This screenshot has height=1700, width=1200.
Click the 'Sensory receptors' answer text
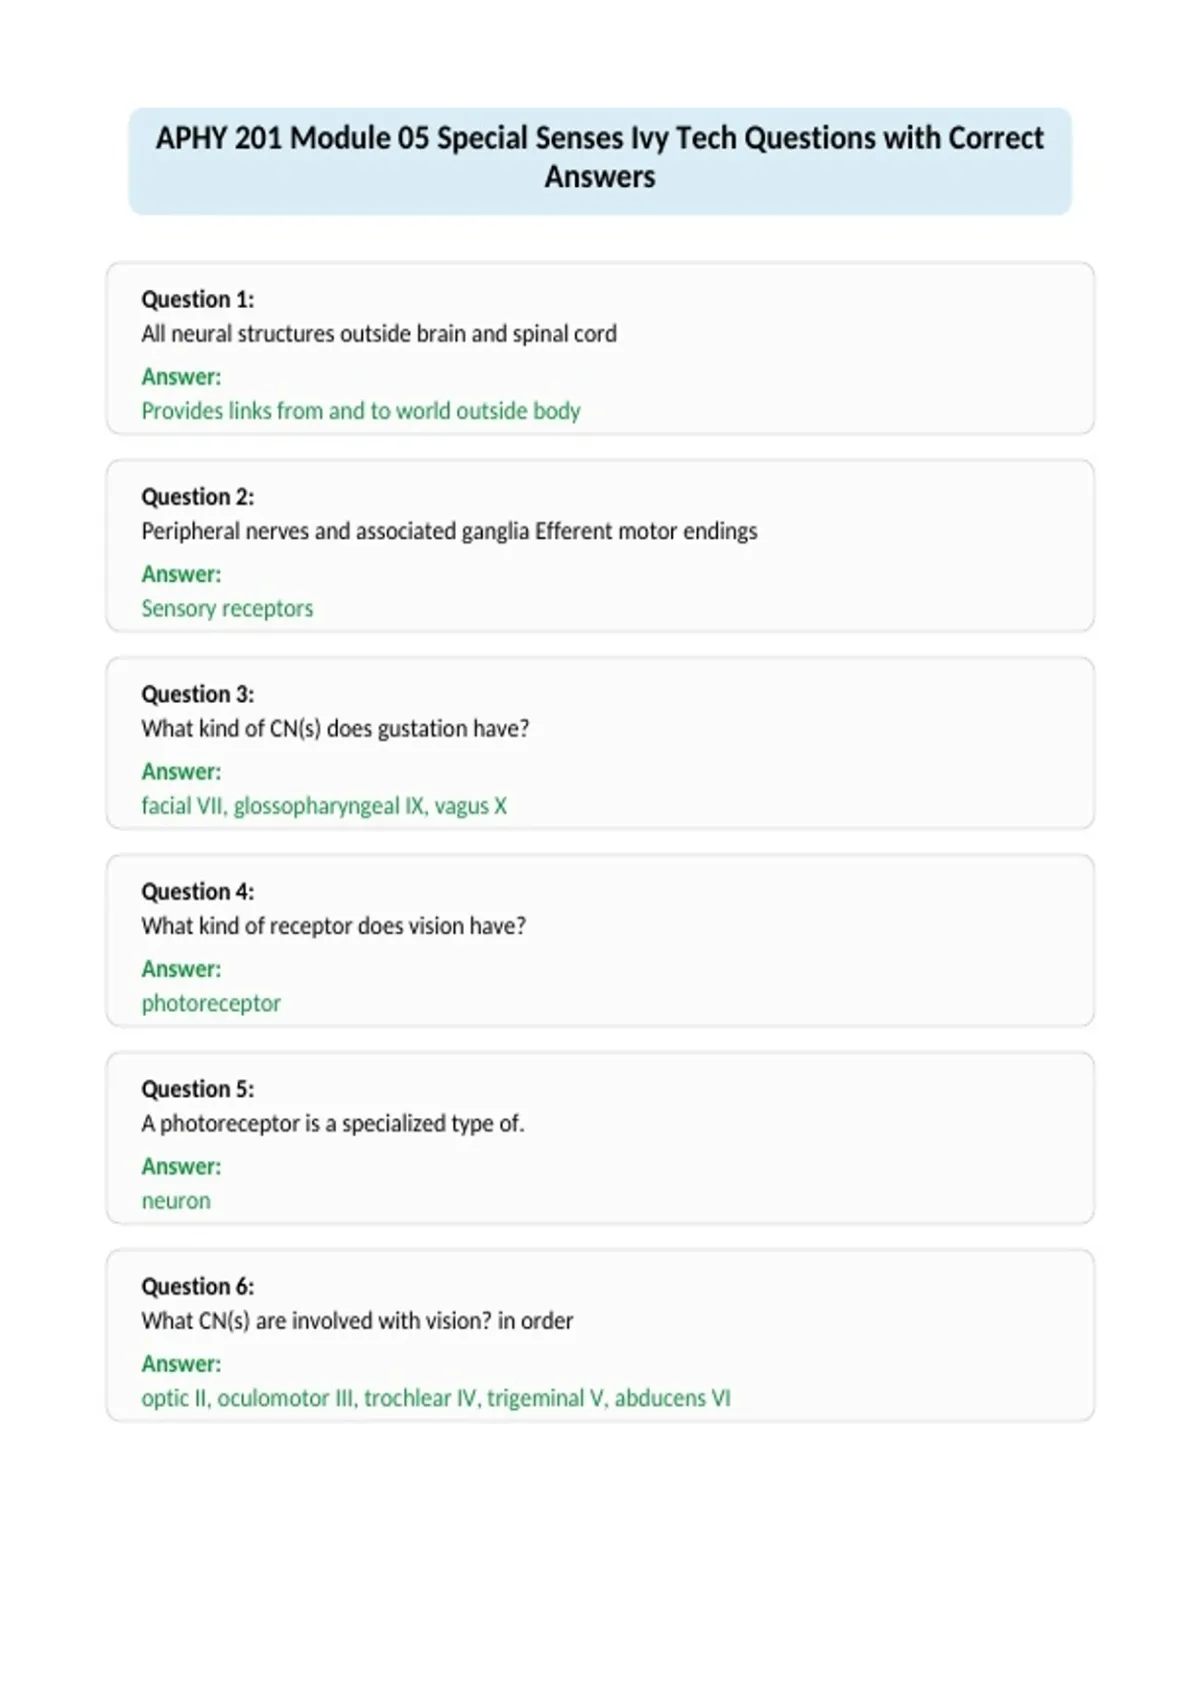227,608
